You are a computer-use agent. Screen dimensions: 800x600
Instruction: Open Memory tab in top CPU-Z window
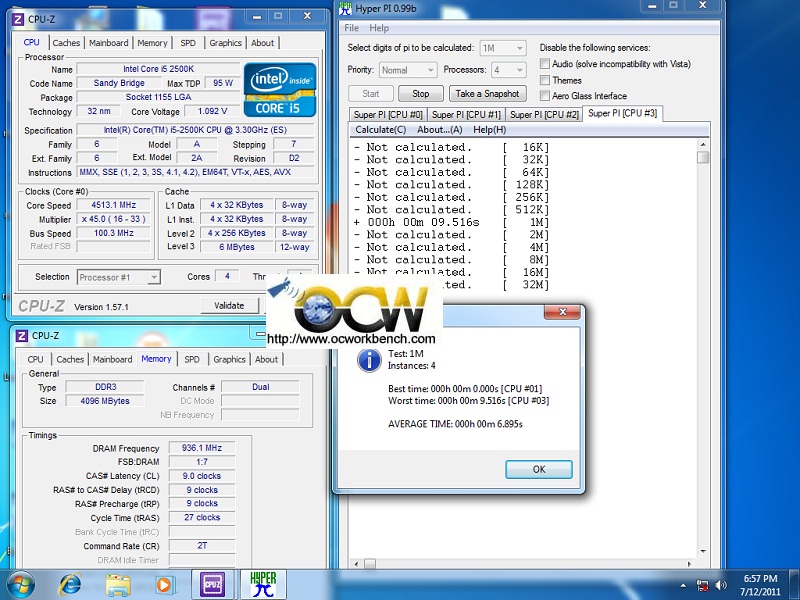(x=152, y=43)
